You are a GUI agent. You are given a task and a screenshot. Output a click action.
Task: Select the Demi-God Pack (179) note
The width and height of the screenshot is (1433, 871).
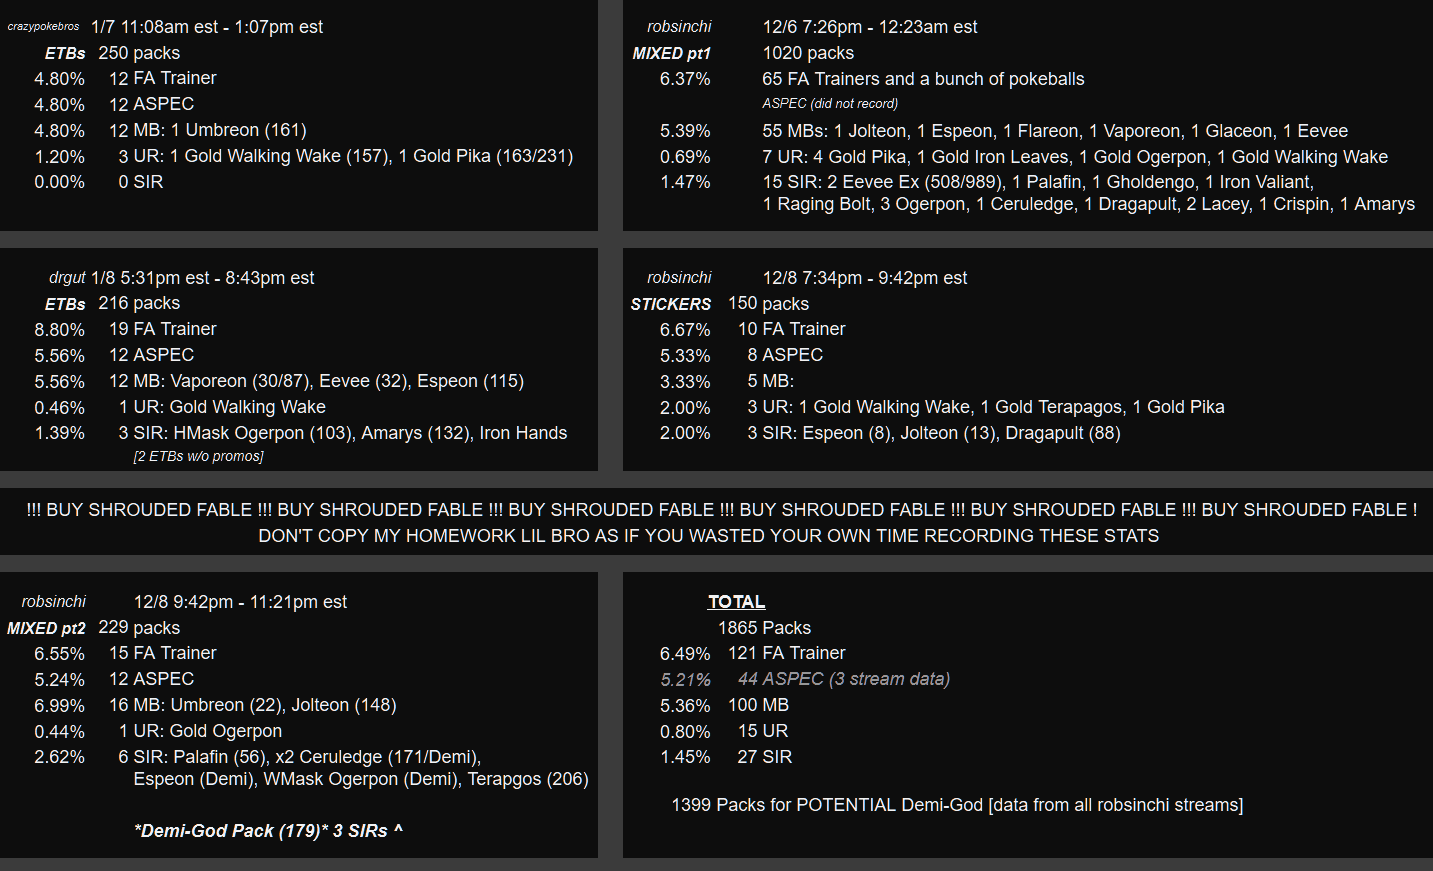[268, 831]
